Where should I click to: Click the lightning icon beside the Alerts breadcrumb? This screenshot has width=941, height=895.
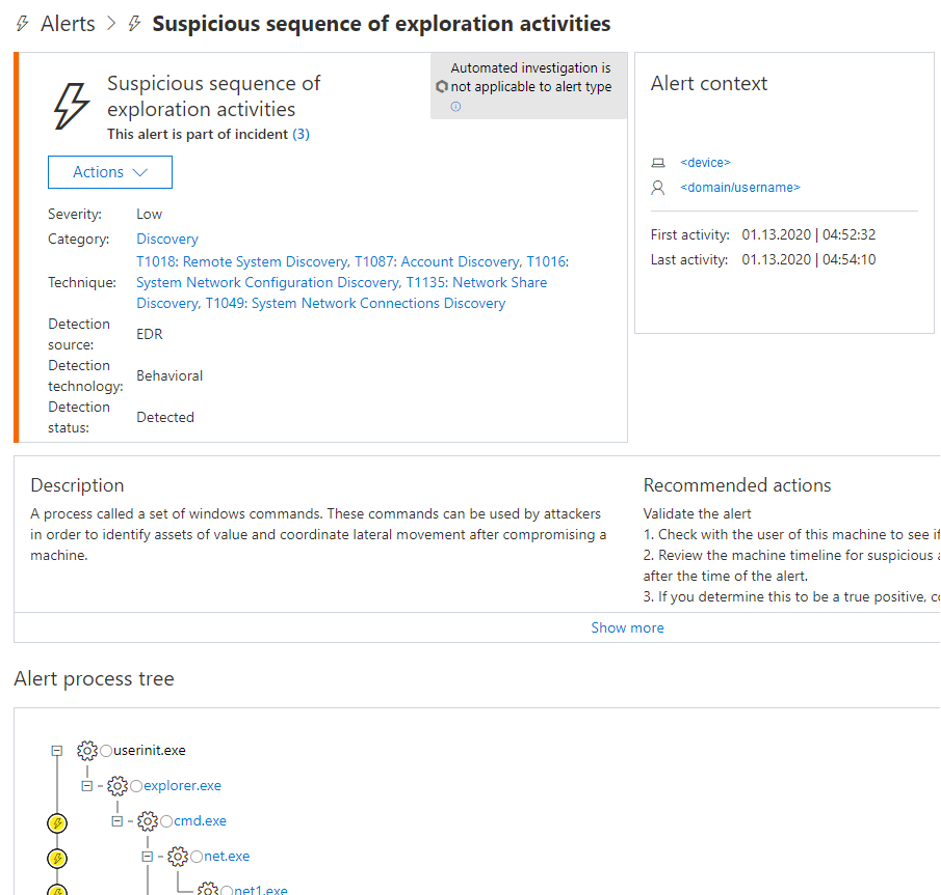[x=21, y=23]
